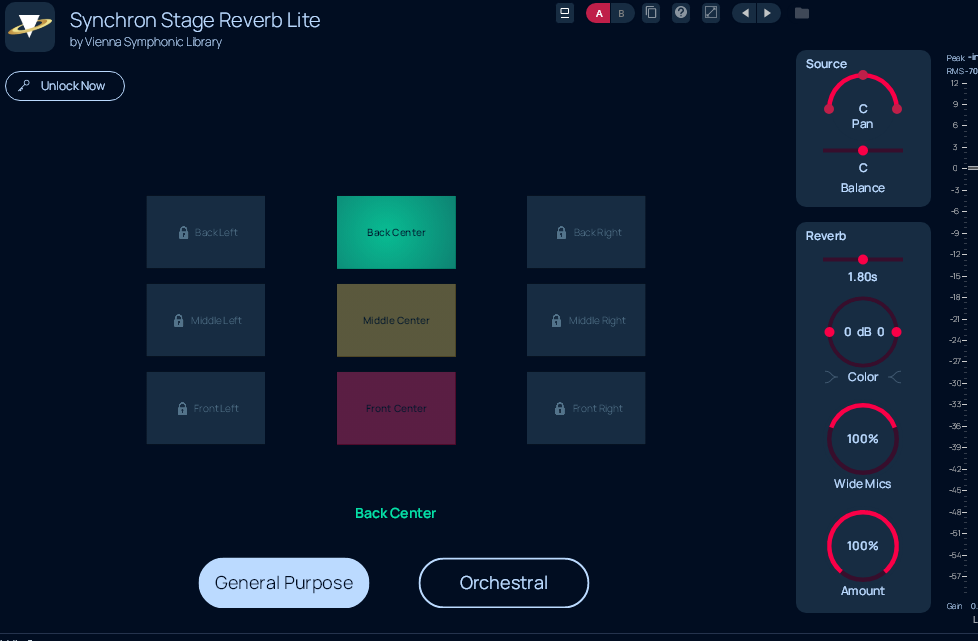Click the Pan label text
978x641 pixels.
(863, 123)
